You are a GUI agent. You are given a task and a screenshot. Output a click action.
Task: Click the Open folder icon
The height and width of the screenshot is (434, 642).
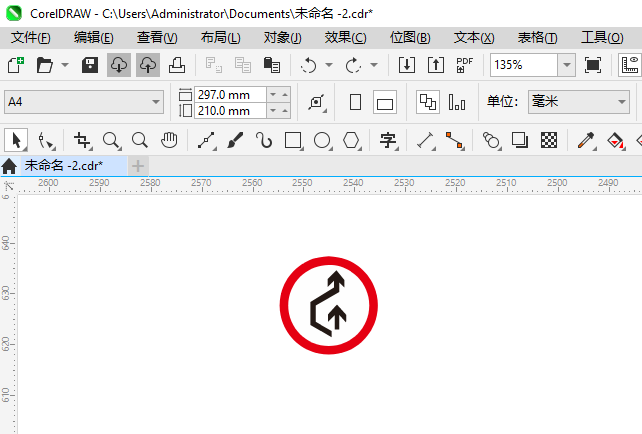tap(44, 65)
